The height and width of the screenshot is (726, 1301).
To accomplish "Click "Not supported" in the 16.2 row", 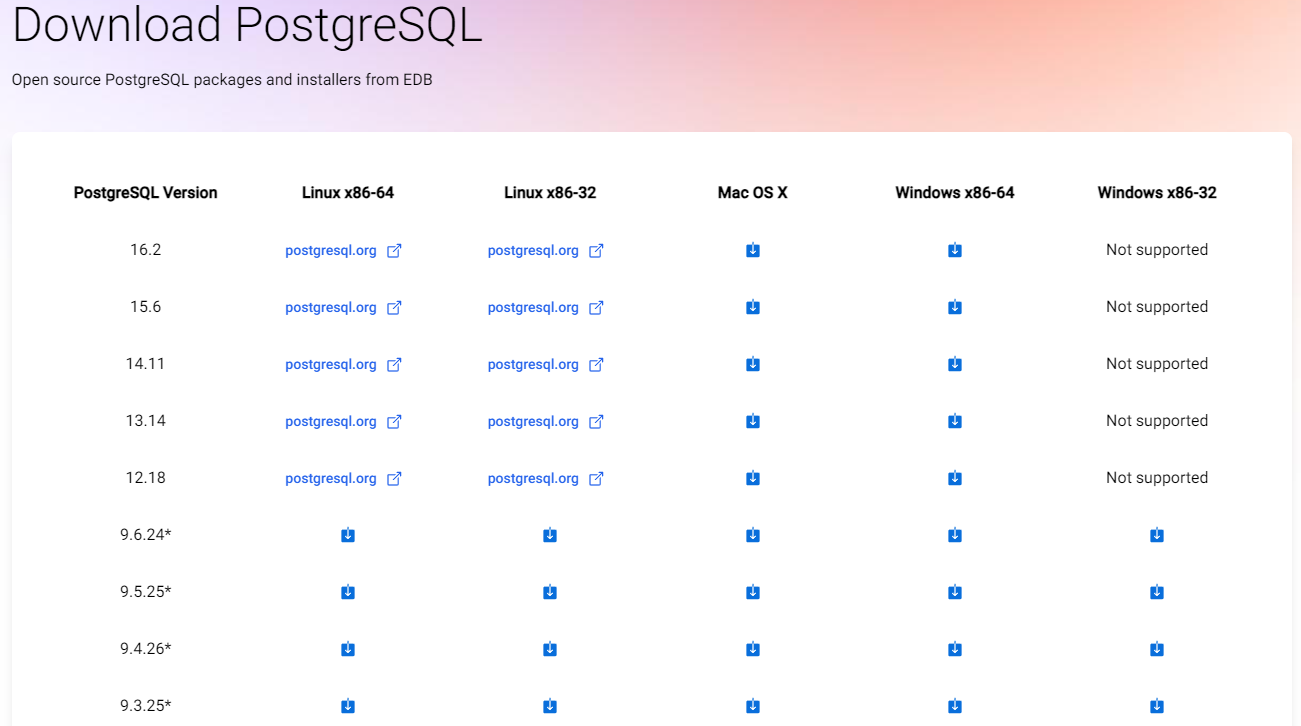I will click(1157, 250).
